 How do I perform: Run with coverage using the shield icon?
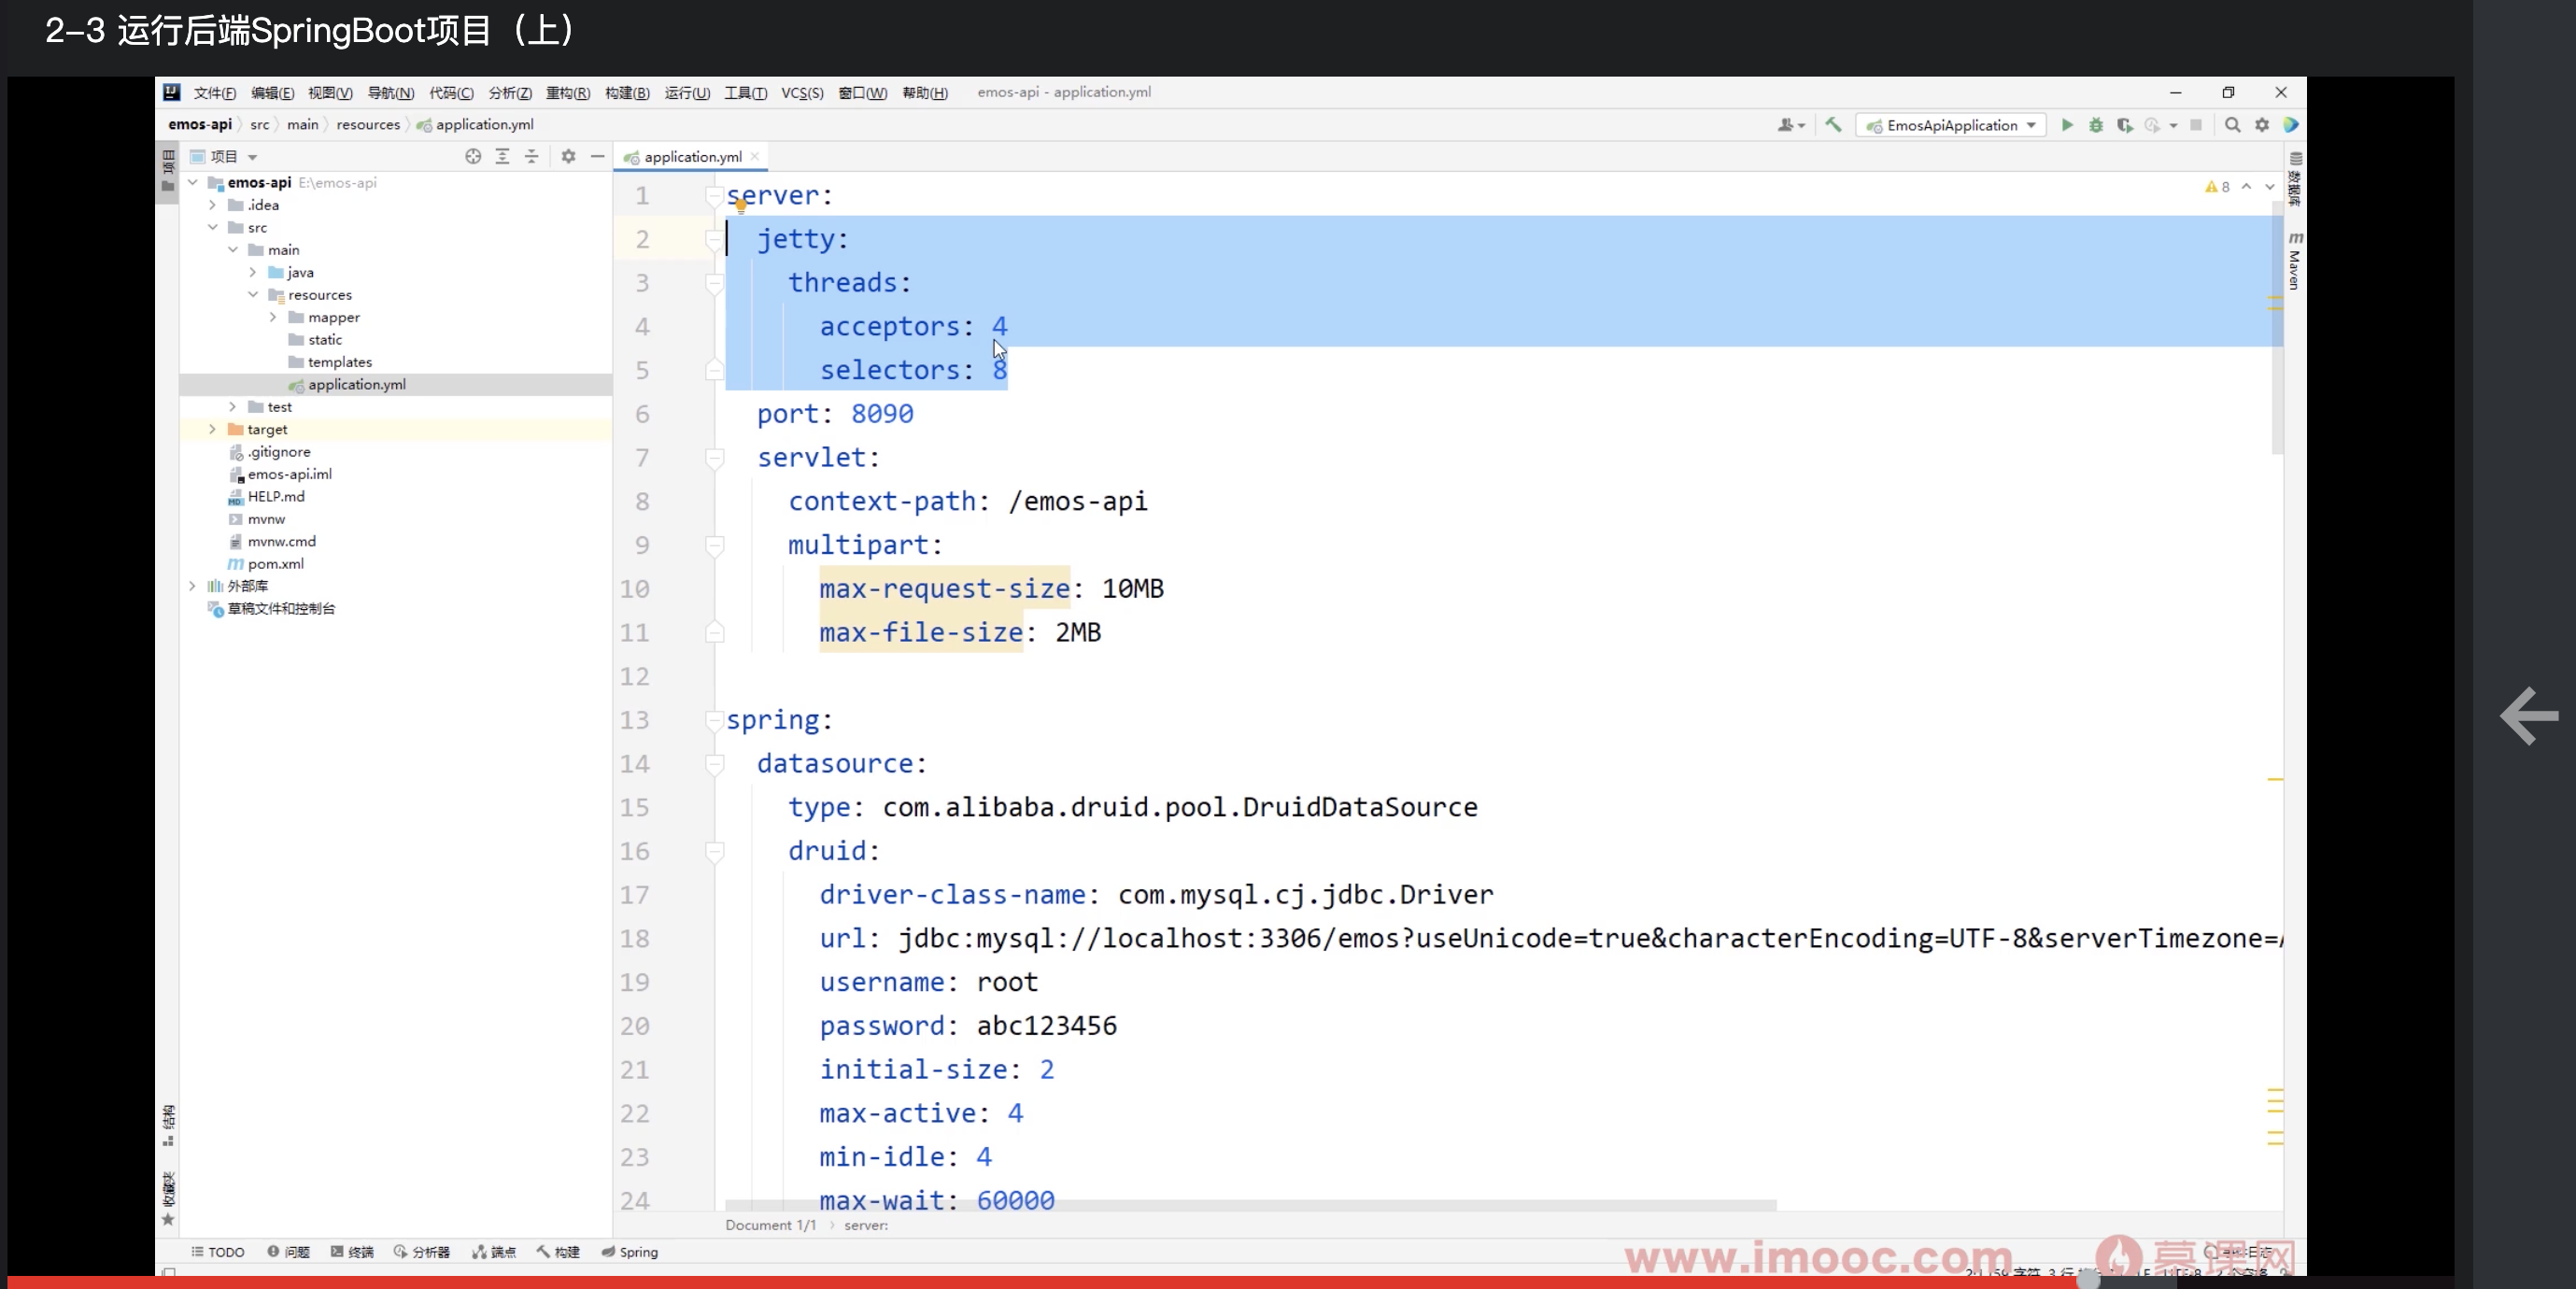pyautogui.click(x=2124, y=125)
